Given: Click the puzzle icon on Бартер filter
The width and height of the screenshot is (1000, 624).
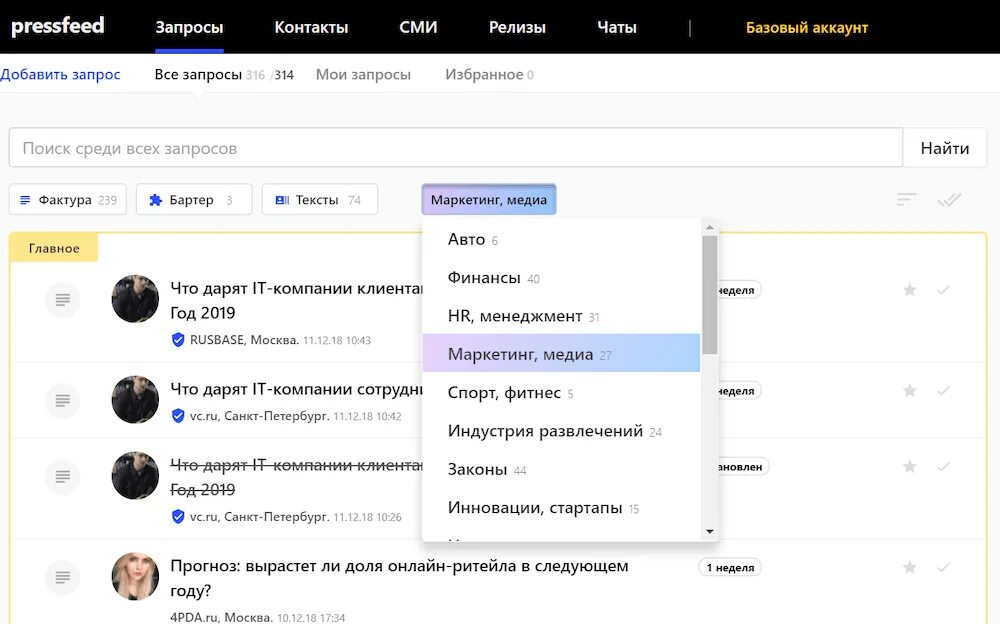Looking at the screenshot, I should tap(155, 199).
